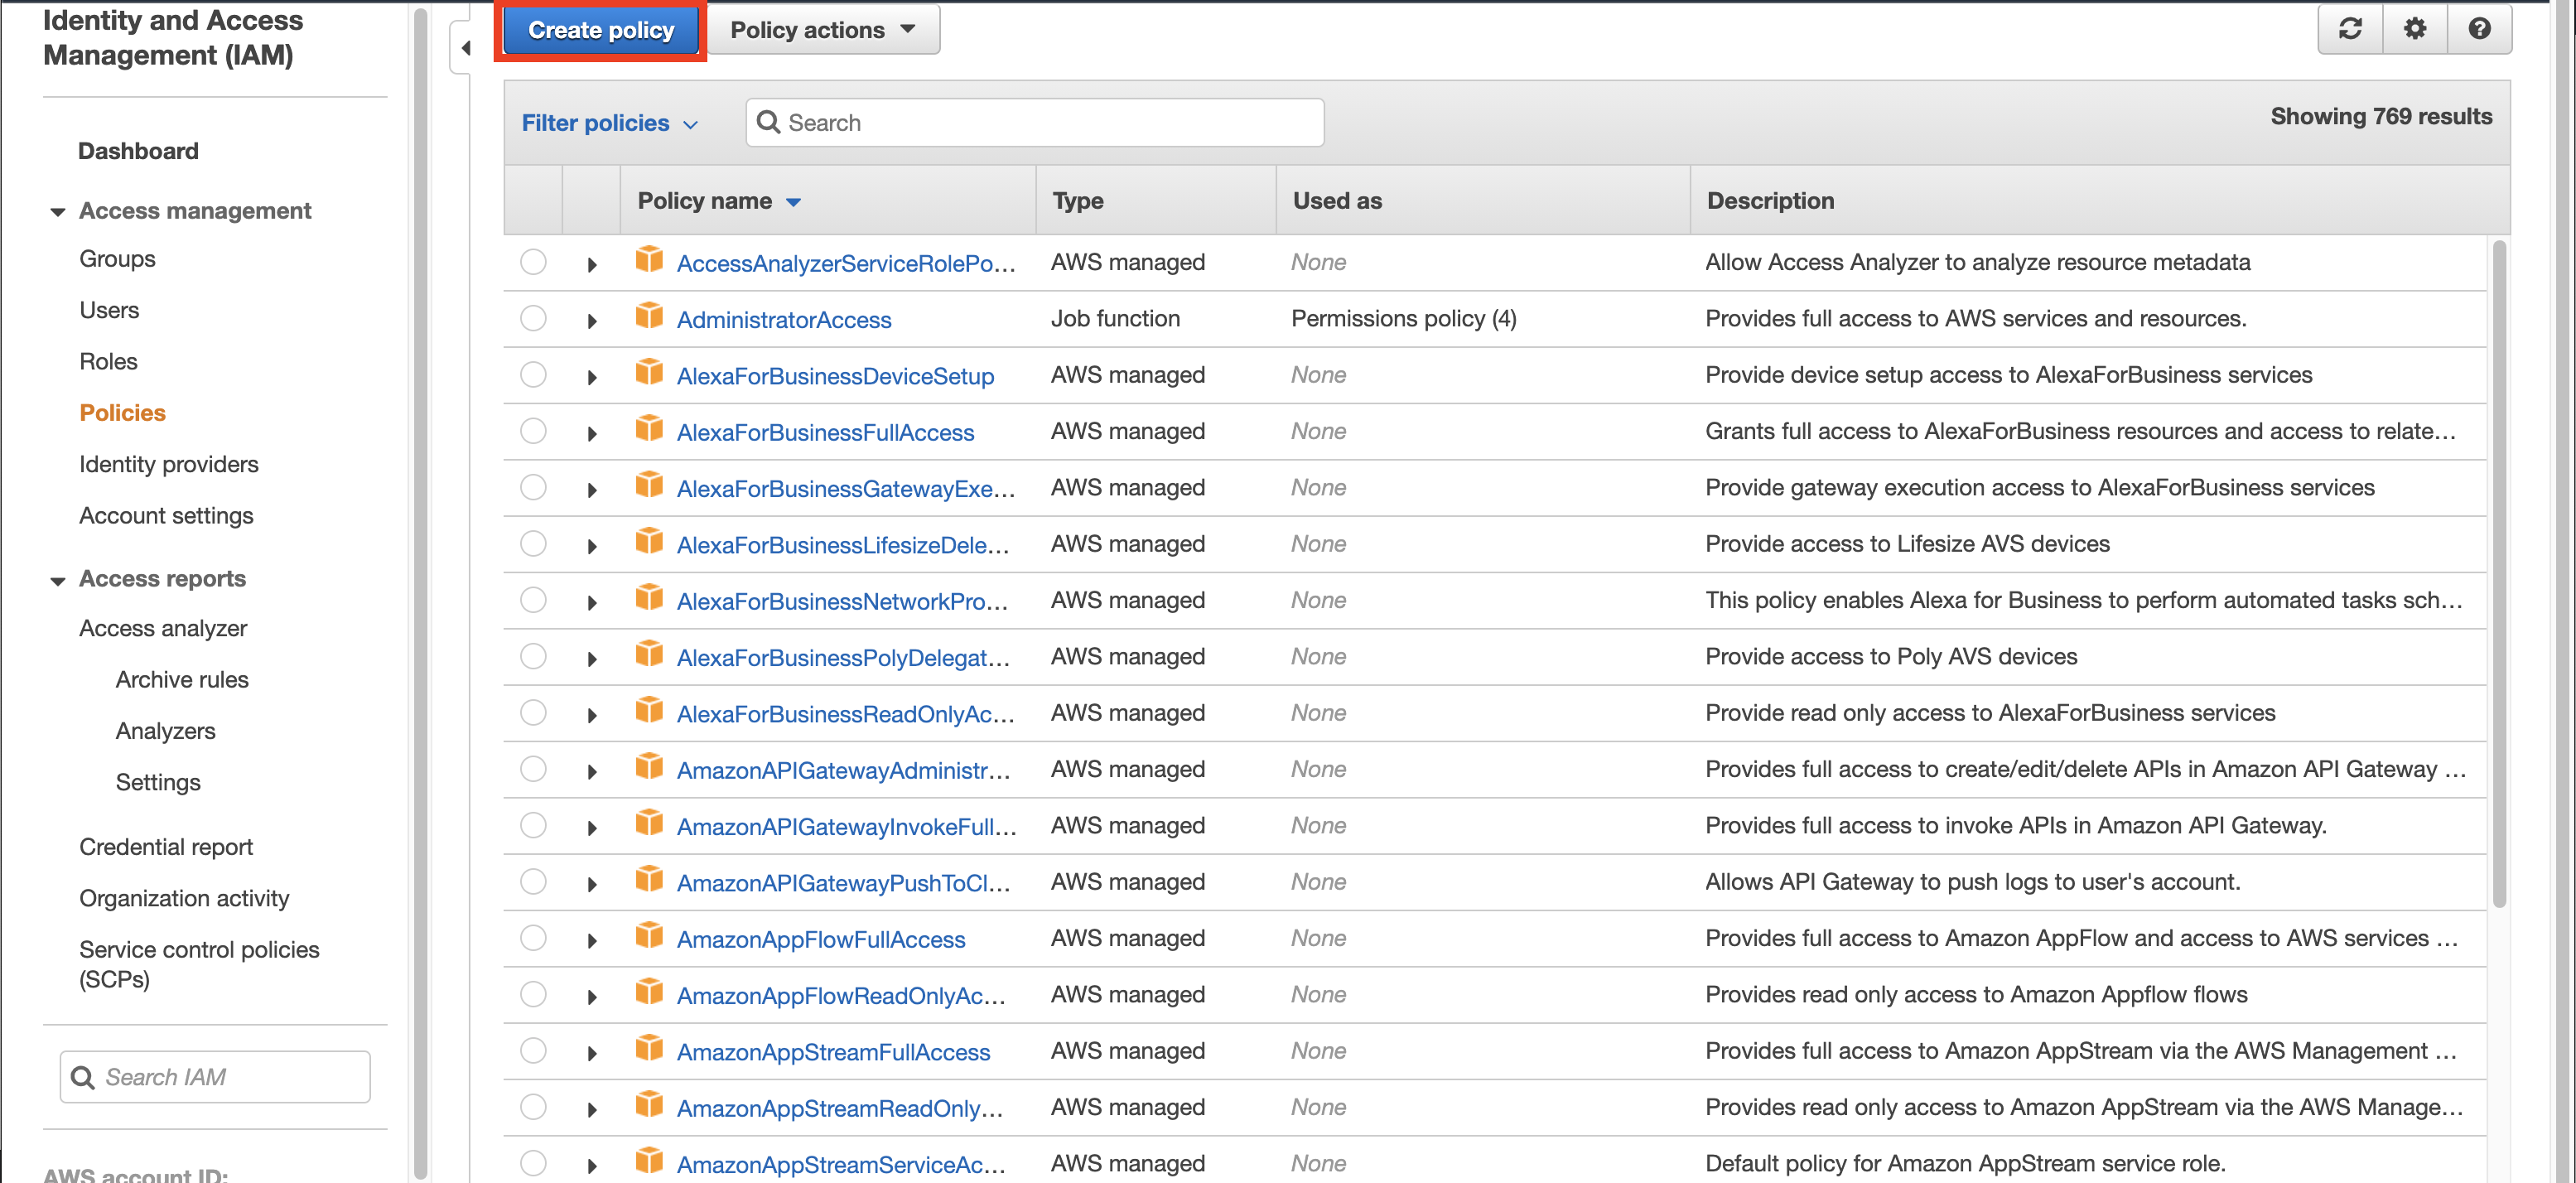Open the AmazonAppFlowReadOnlyAc… policy link
Image resolution: width=2576 pixels, height=1183 pixels.
841,996
